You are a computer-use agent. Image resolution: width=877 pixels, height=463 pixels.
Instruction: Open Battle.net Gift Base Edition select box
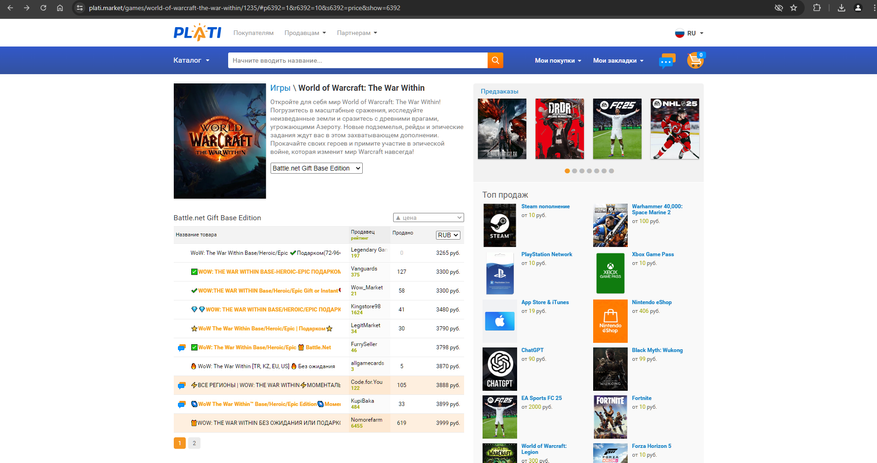316,168
